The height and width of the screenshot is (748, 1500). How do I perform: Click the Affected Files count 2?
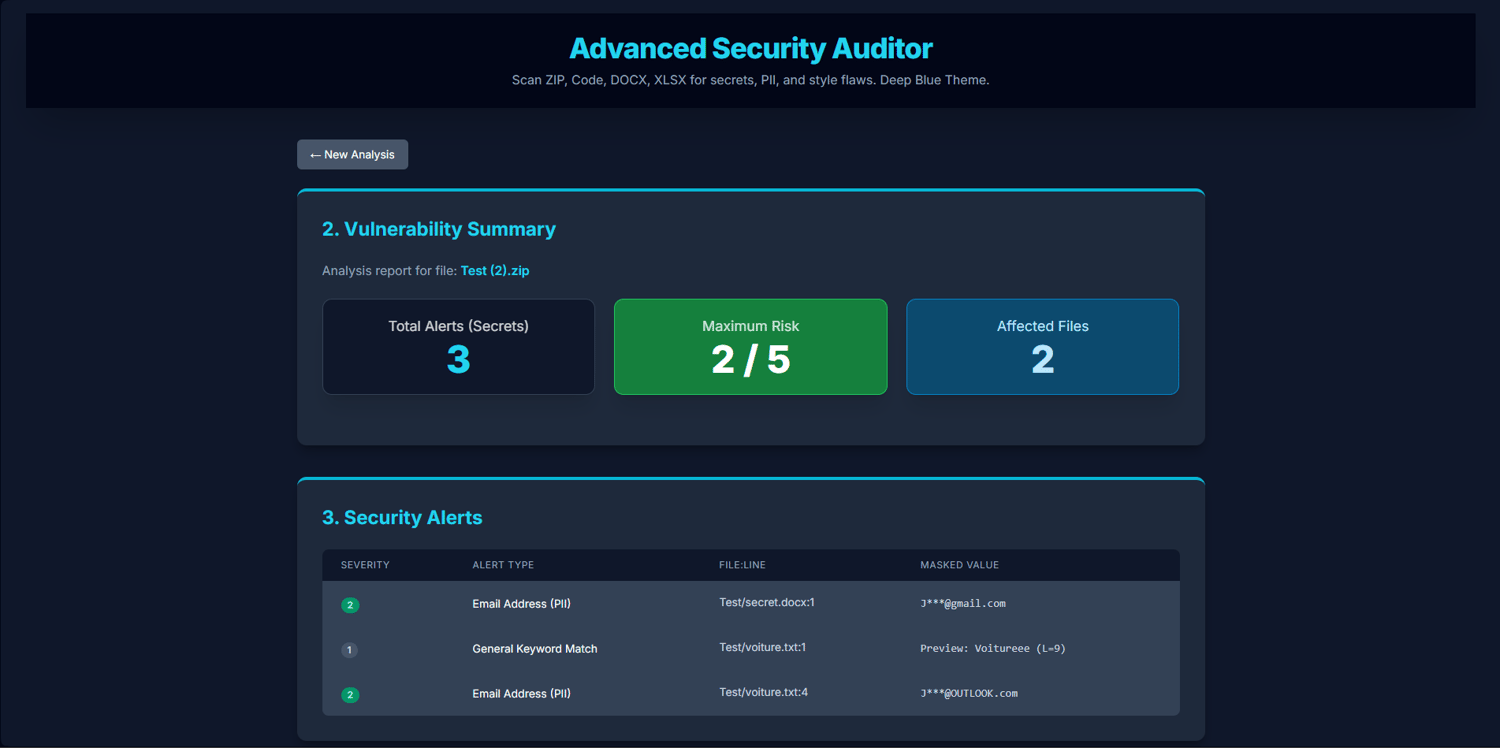click(x=1042, y=360)
